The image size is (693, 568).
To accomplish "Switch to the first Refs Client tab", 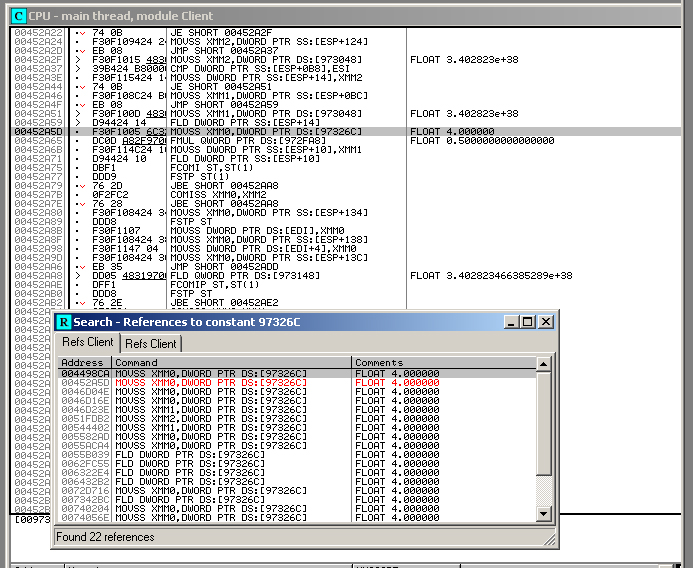I will 88,343.
